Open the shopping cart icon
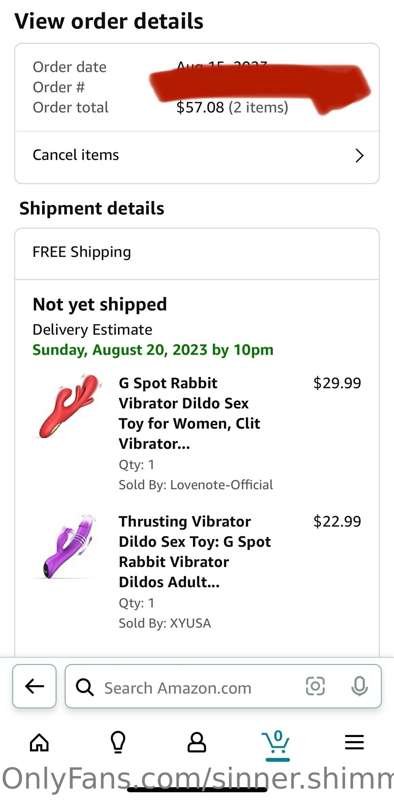Screen dimensions: 394x800 click(276, 742)
